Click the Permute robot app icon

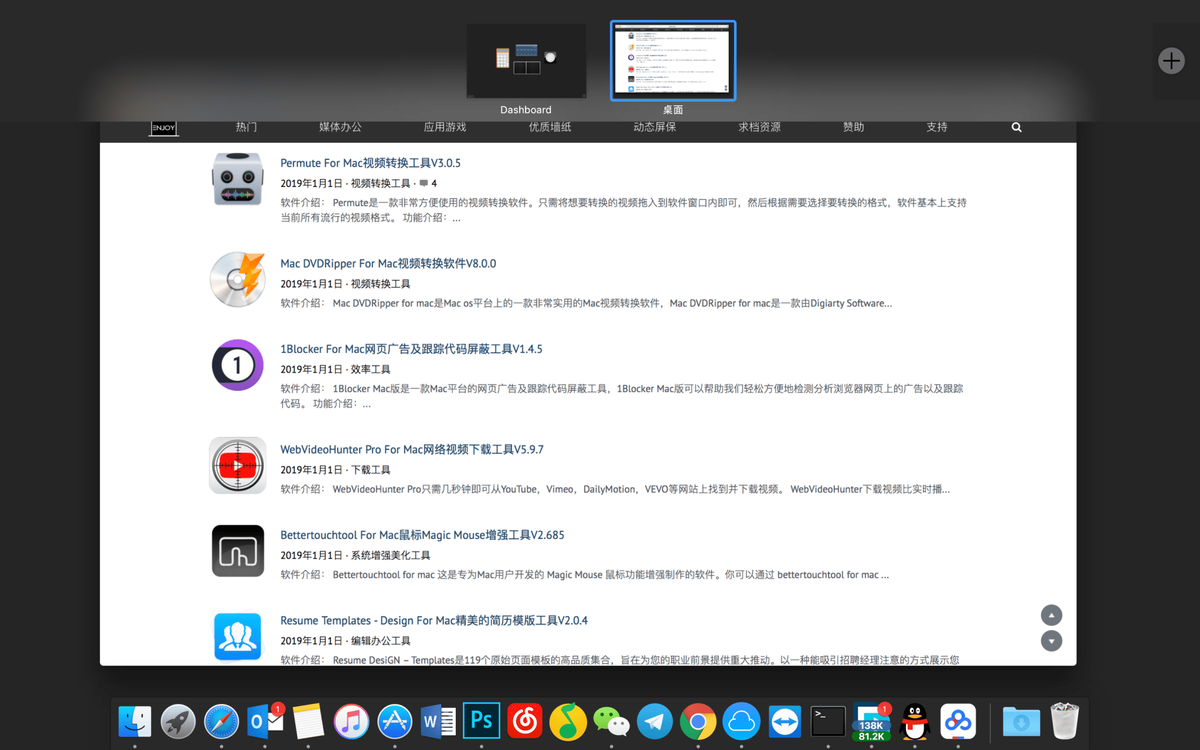pos(237,179)
